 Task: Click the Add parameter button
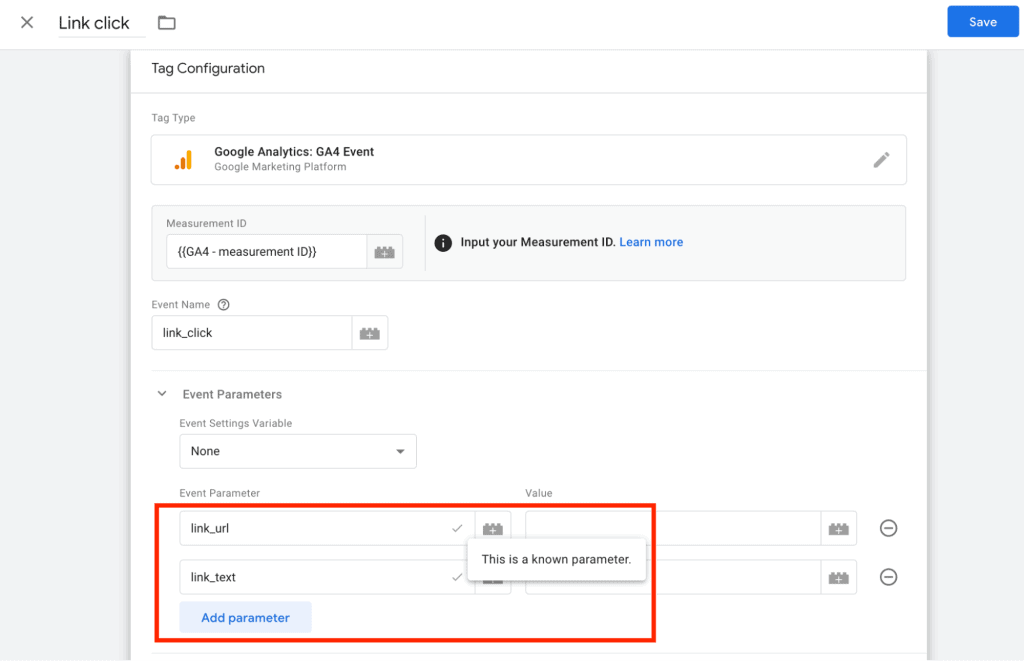click(x=244, y=617)
